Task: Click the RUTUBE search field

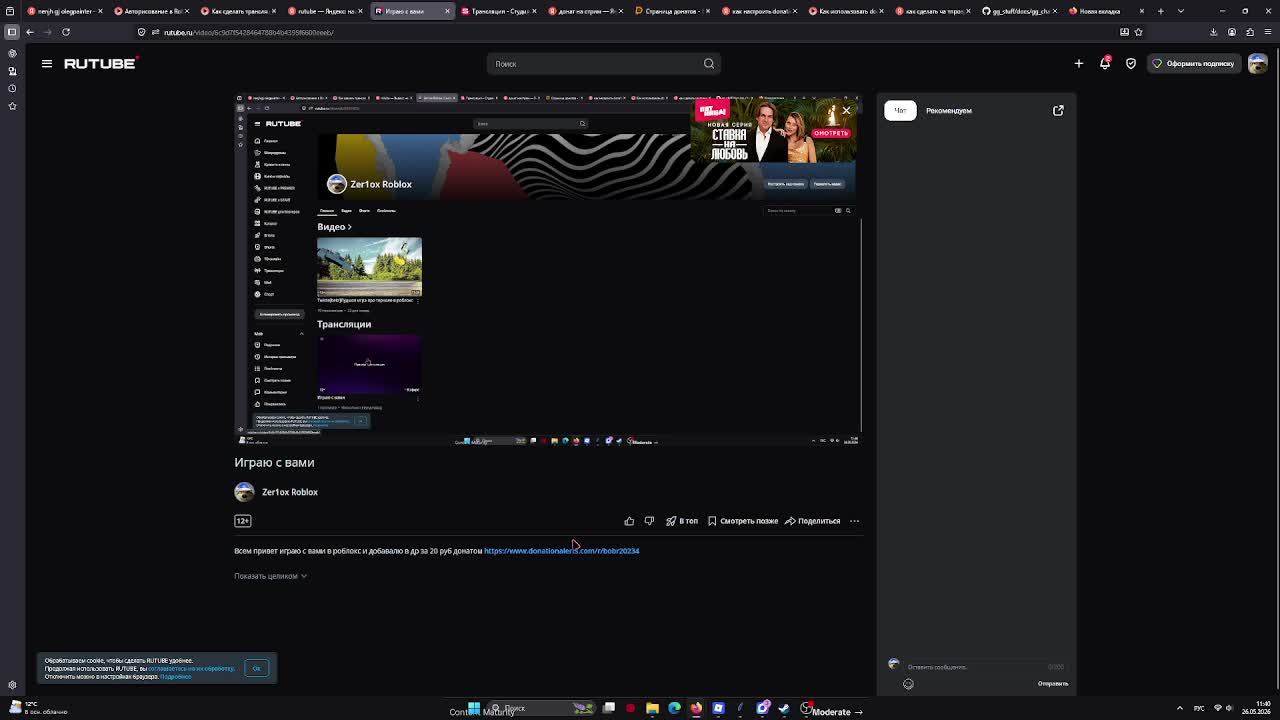Action: coord(603,64)
